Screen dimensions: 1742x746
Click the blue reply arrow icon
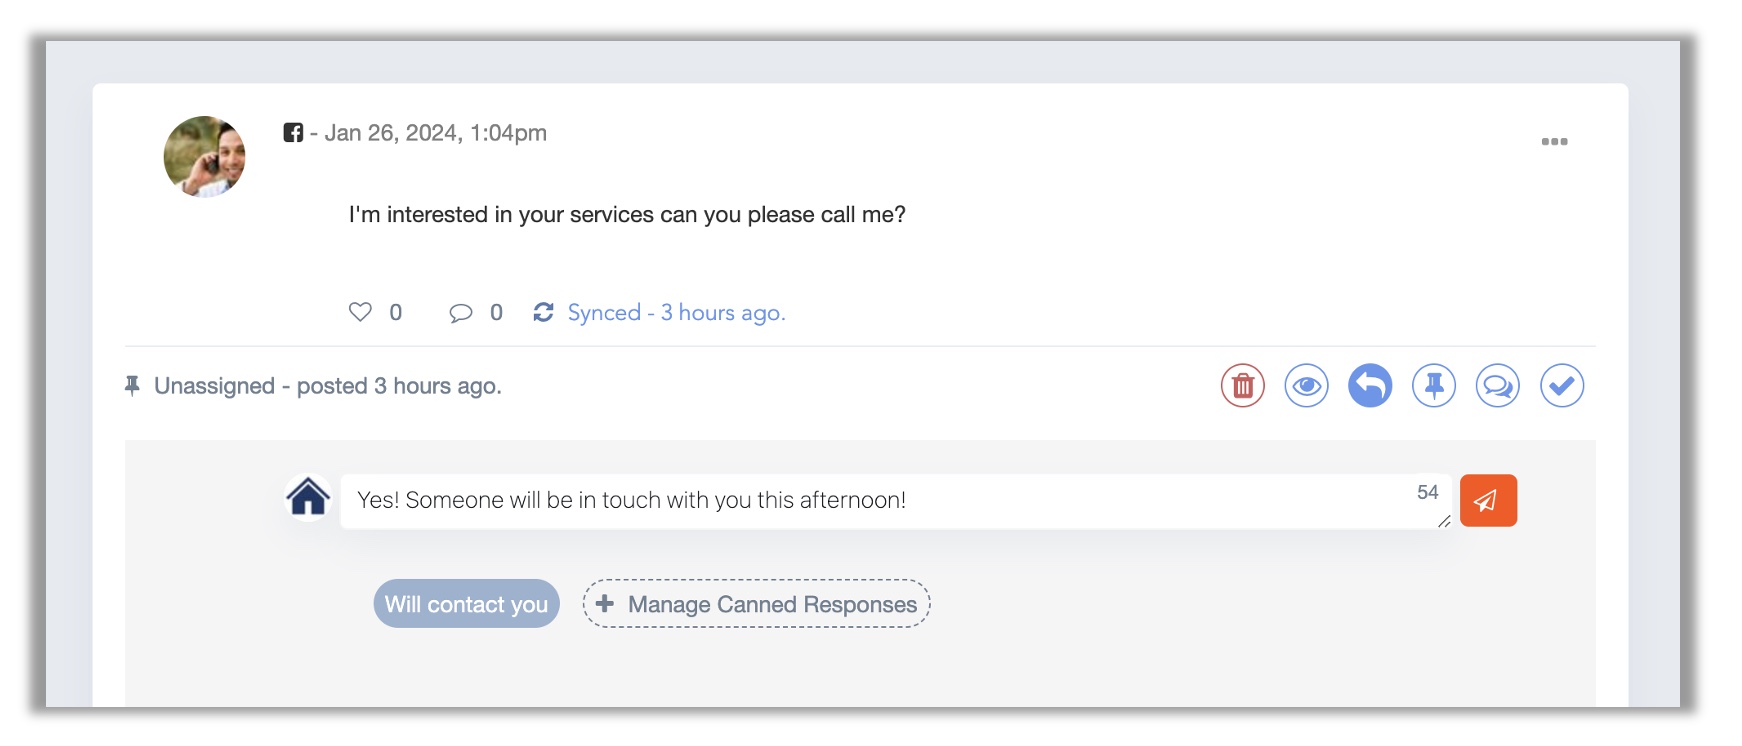point(1370,386)
